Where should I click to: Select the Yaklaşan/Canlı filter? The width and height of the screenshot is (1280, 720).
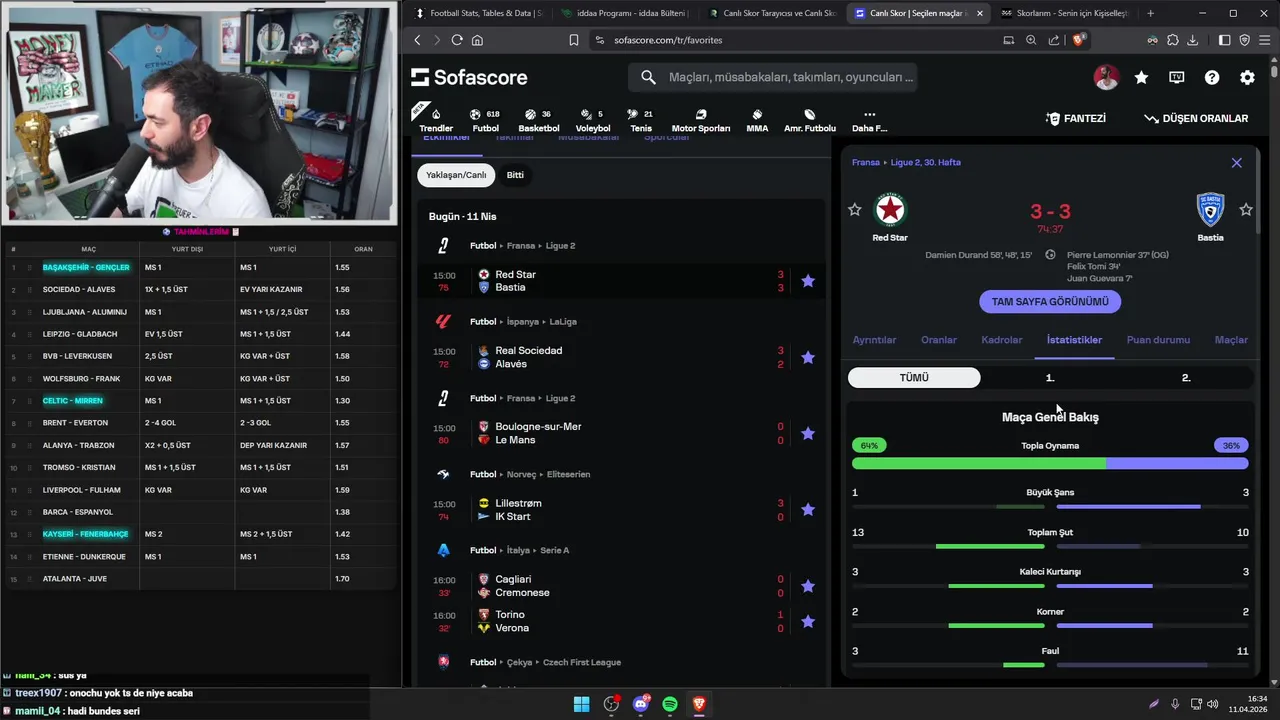(x=456, y=175)
